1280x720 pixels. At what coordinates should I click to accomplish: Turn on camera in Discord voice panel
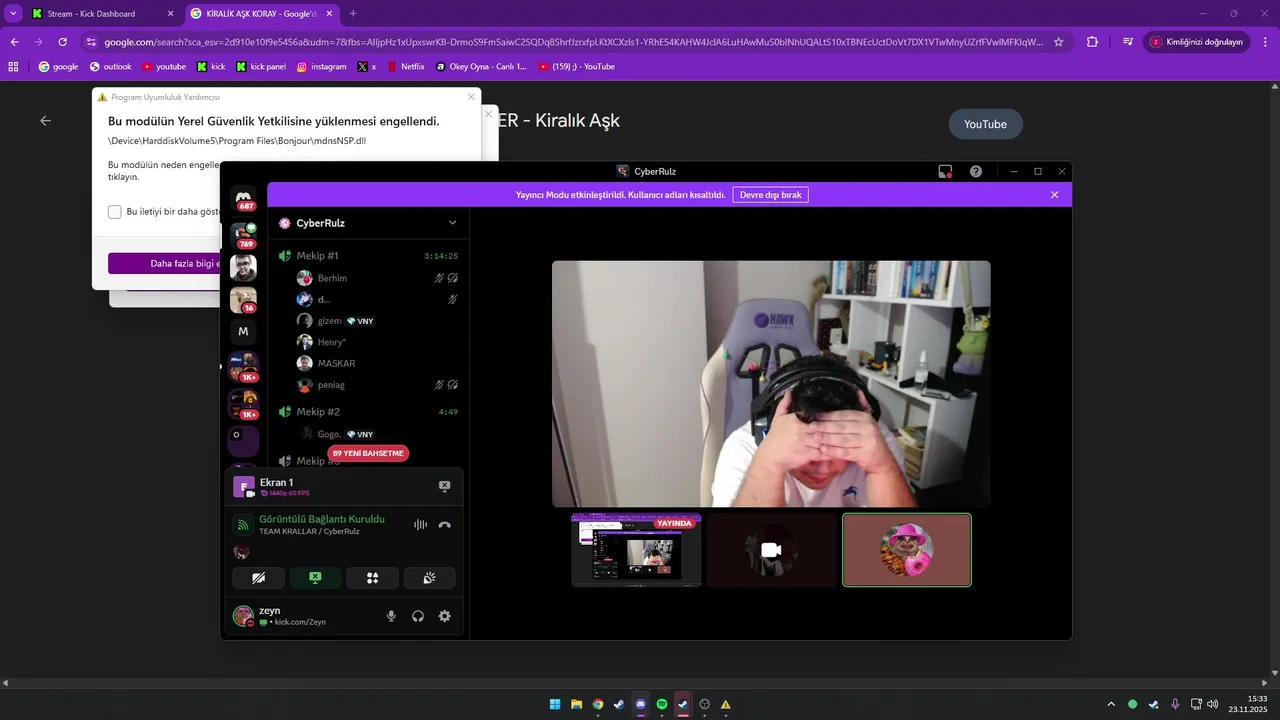tap(258, 578)
